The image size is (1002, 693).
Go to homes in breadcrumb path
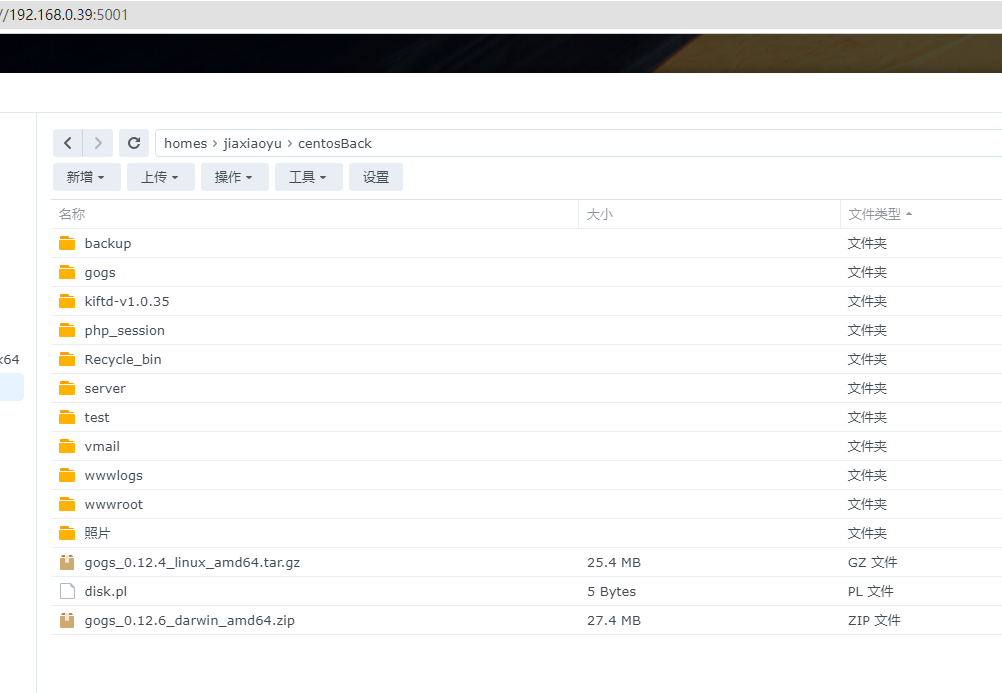[185, 143]
